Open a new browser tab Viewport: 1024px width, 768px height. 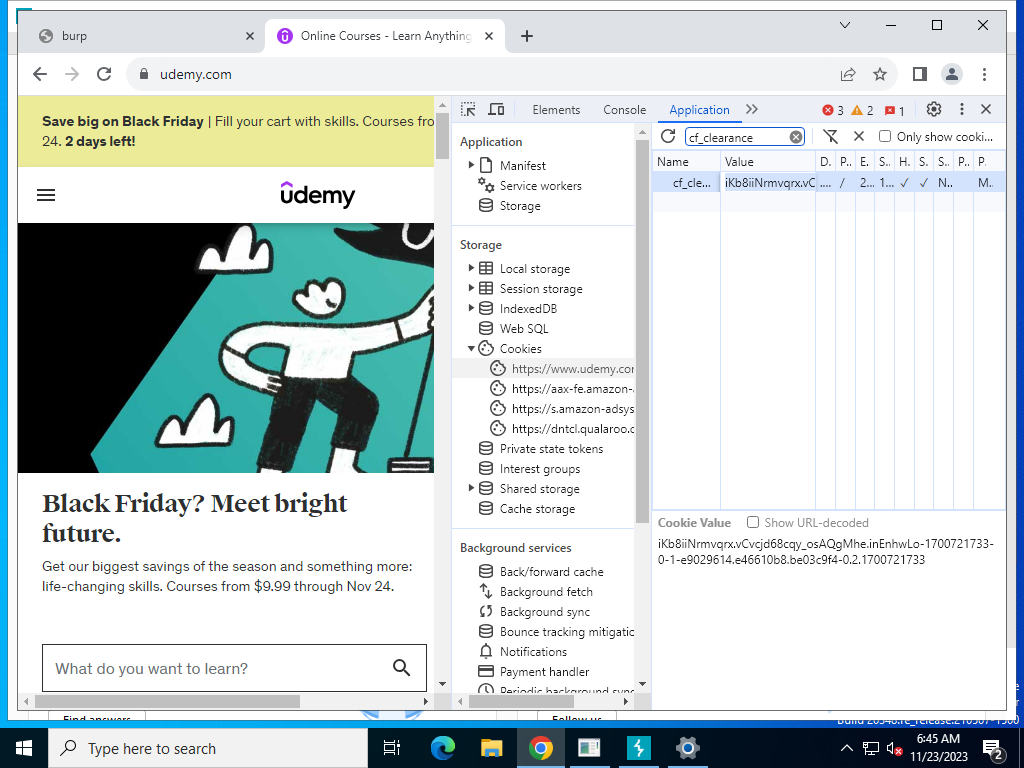[x=527, y=36]
